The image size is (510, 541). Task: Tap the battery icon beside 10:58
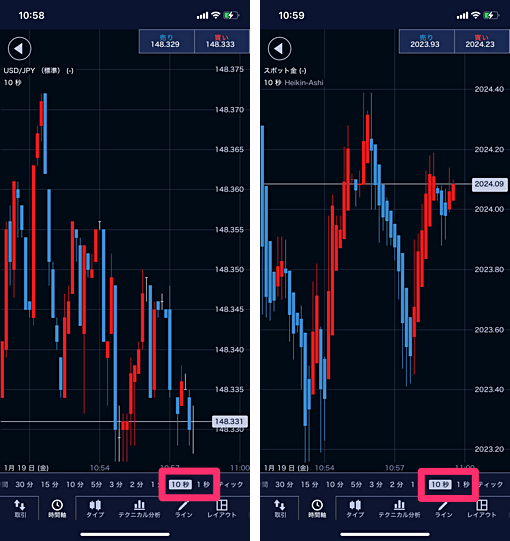(x=231, y=15)
